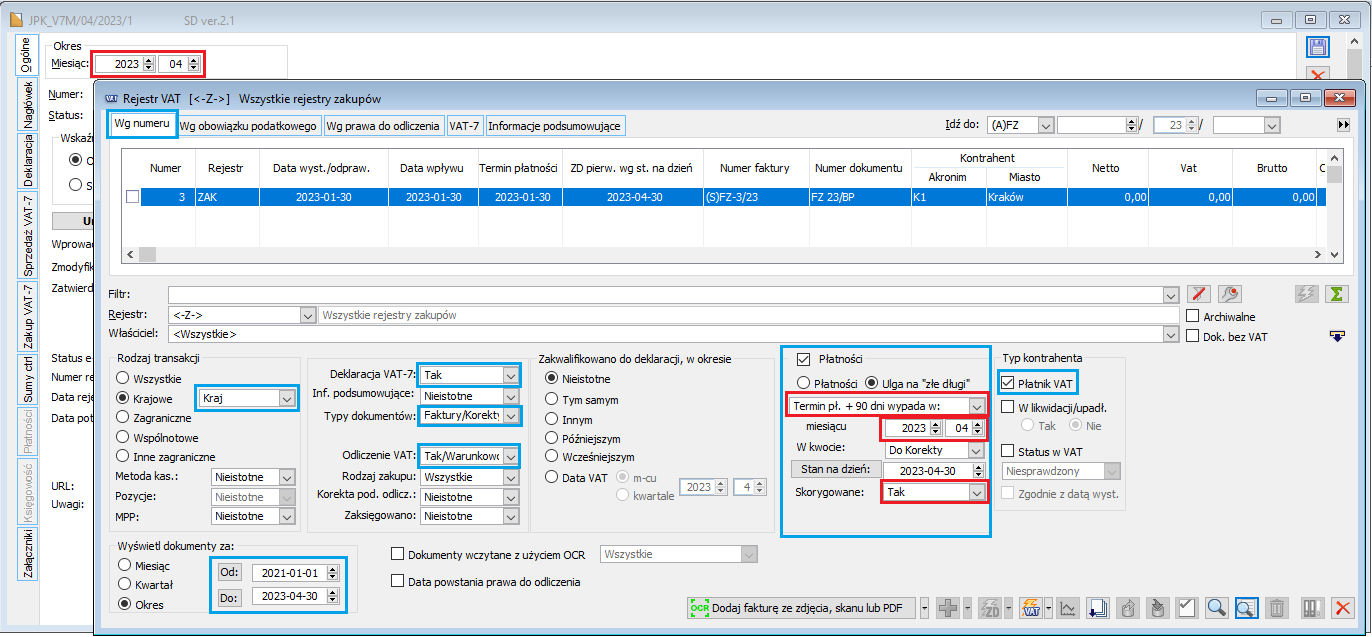Viewport: 1372px width, 637px height.
Task: Select the Zagraniczne radio button
Action: (123, 417)
